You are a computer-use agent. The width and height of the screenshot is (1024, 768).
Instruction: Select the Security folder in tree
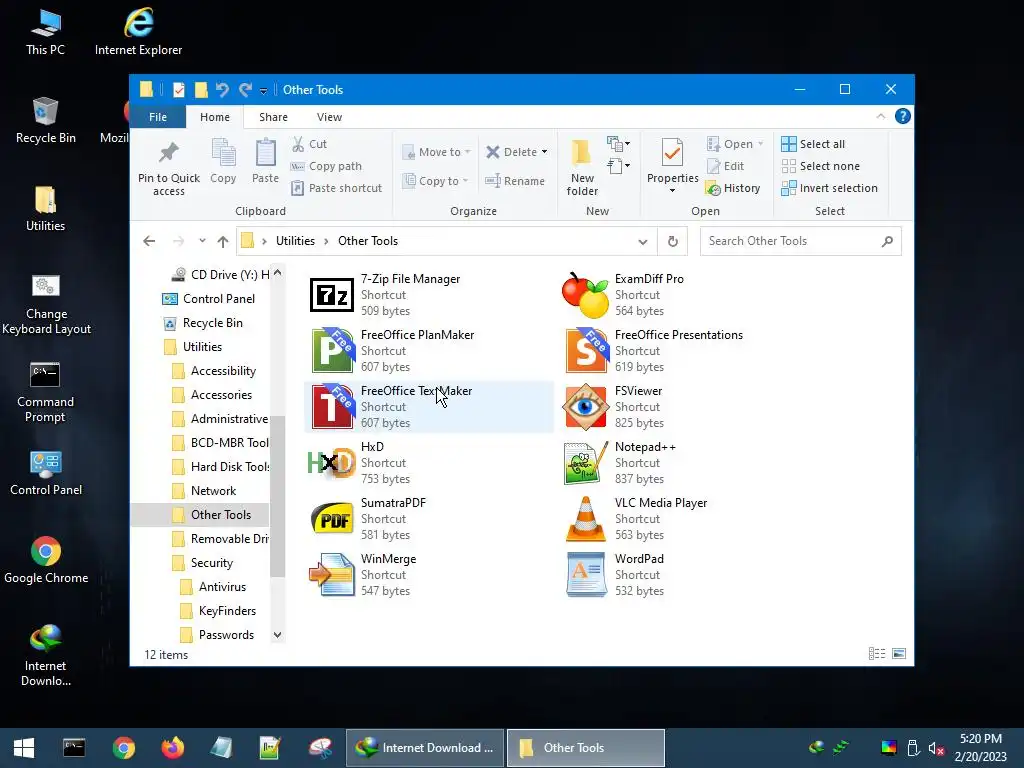(202, 562)
